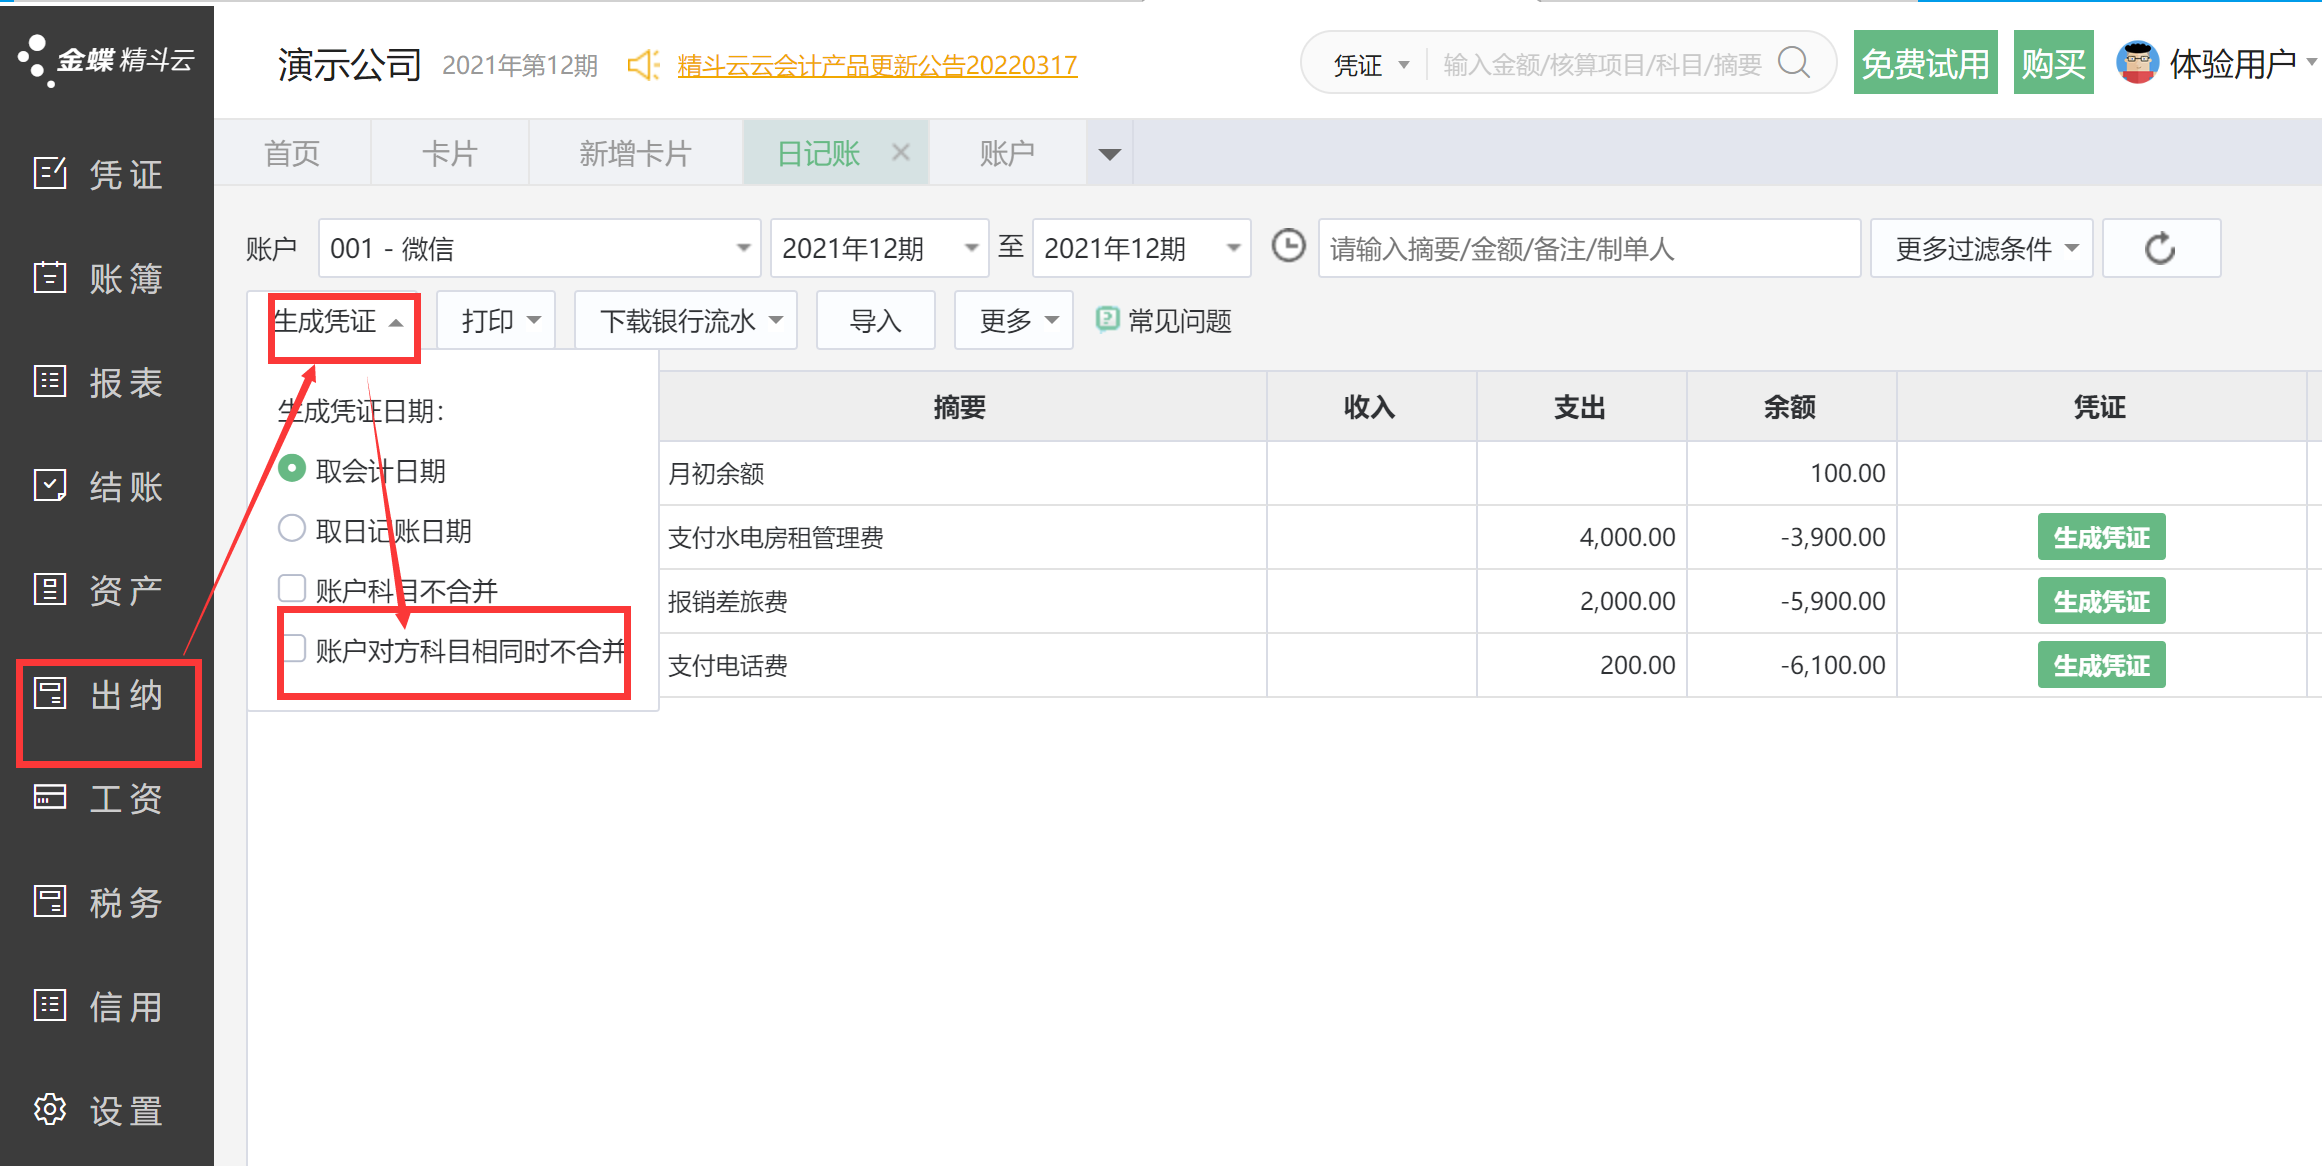The image size is (2322, 1166).
Task: Switch to the 新增卡片 tab
Action: [635, 153]
